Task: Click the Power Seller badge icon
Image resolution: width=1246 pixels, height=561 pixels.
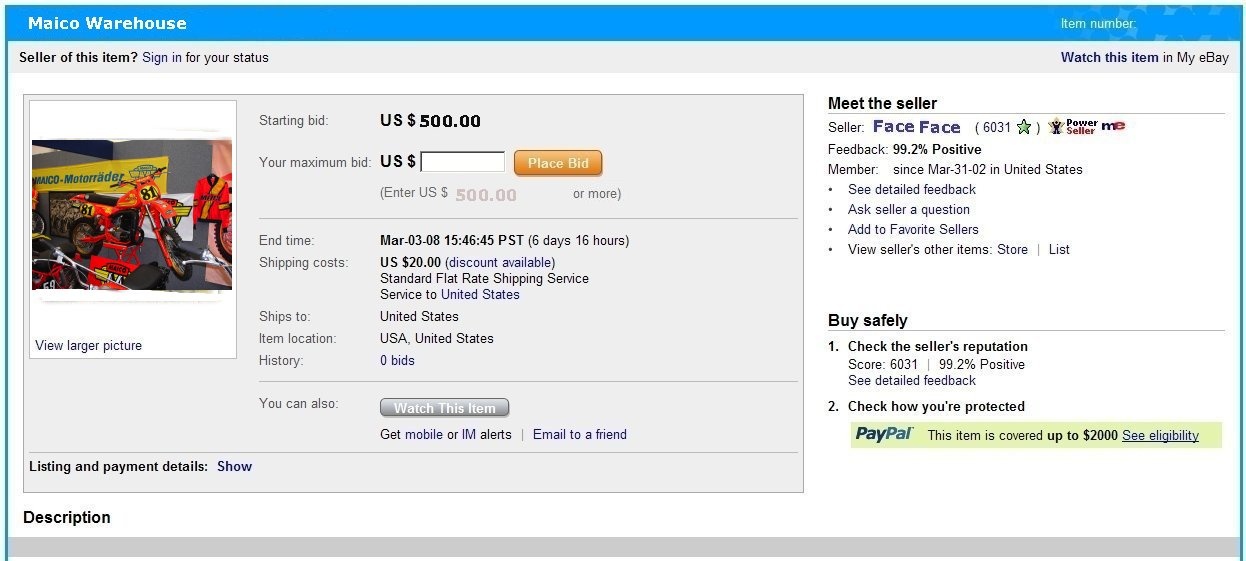Action: [x=1072, y=127]
